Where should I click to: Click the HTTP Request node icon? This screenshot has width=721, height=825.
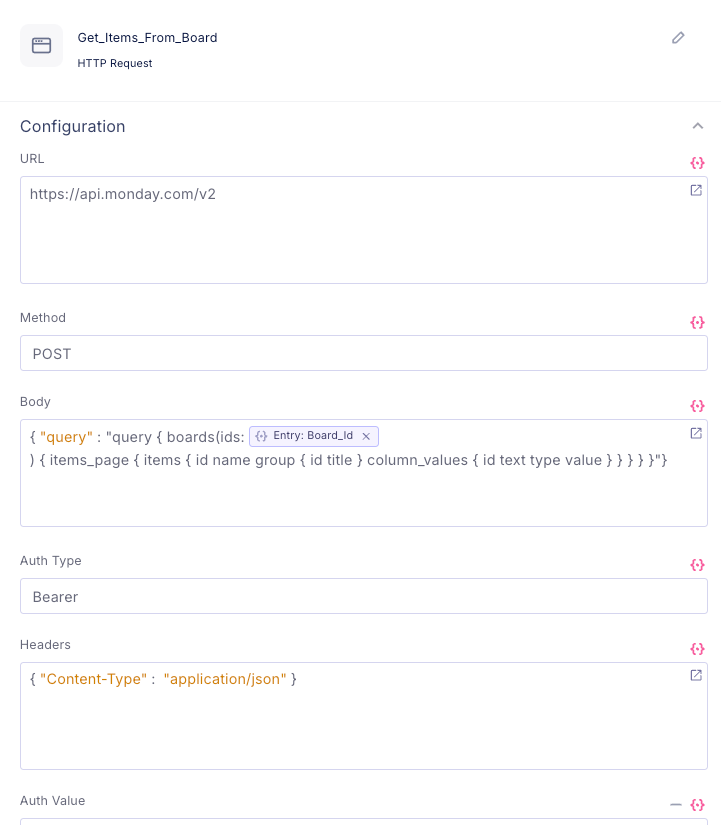coord(41,46)
